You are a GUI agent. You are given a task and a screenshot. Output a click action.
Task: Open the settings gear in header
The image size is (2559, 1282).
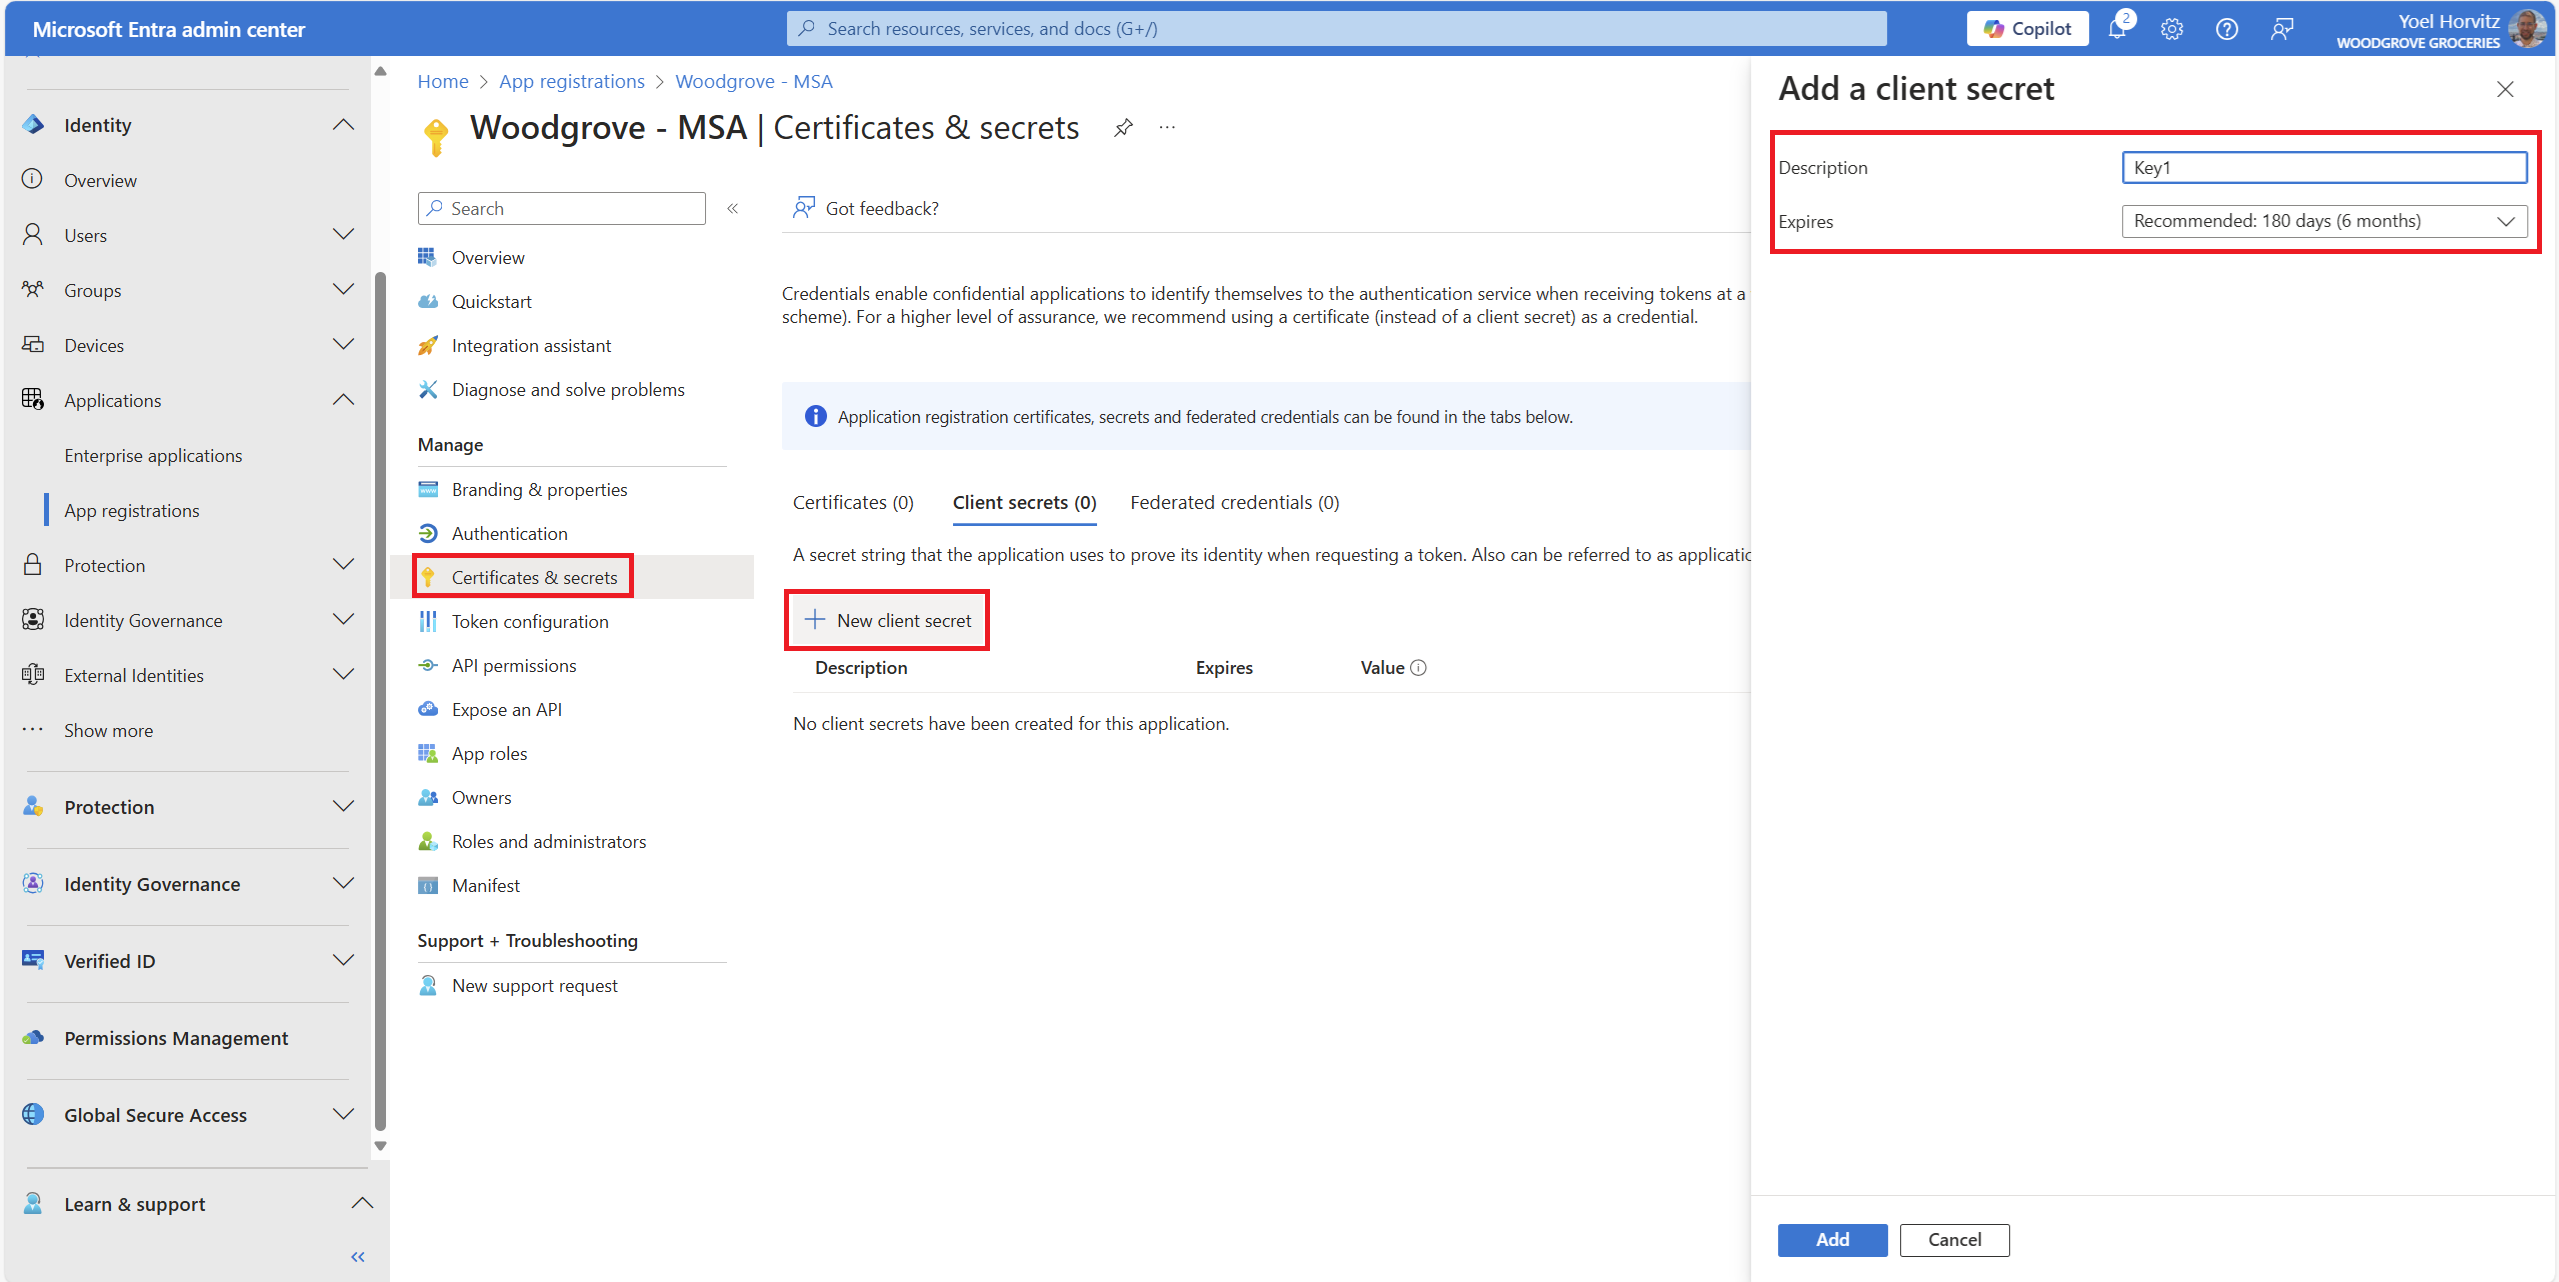pos(2171,29)
